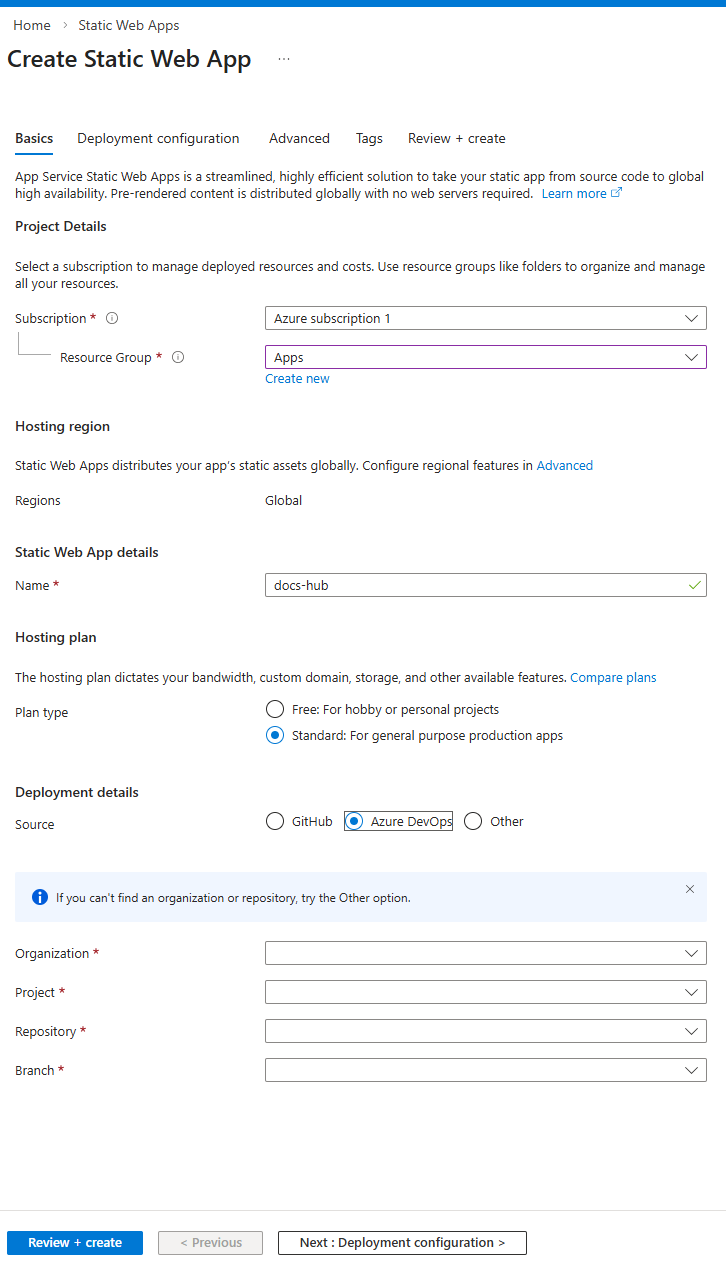
Task: Choose Other as deployment source
Action: point(473,821)
